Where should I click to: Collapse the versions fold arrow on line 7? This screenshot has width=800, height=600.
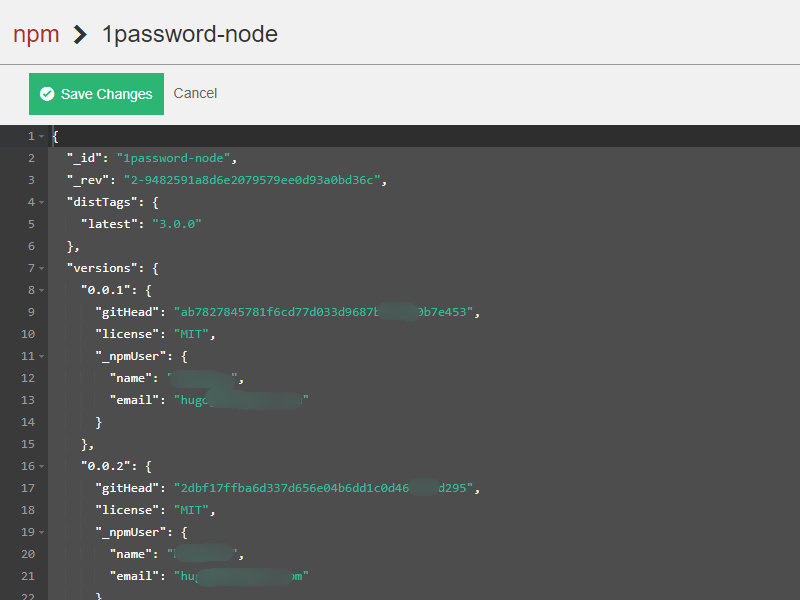pyautogui.click(x=42, y=268)
